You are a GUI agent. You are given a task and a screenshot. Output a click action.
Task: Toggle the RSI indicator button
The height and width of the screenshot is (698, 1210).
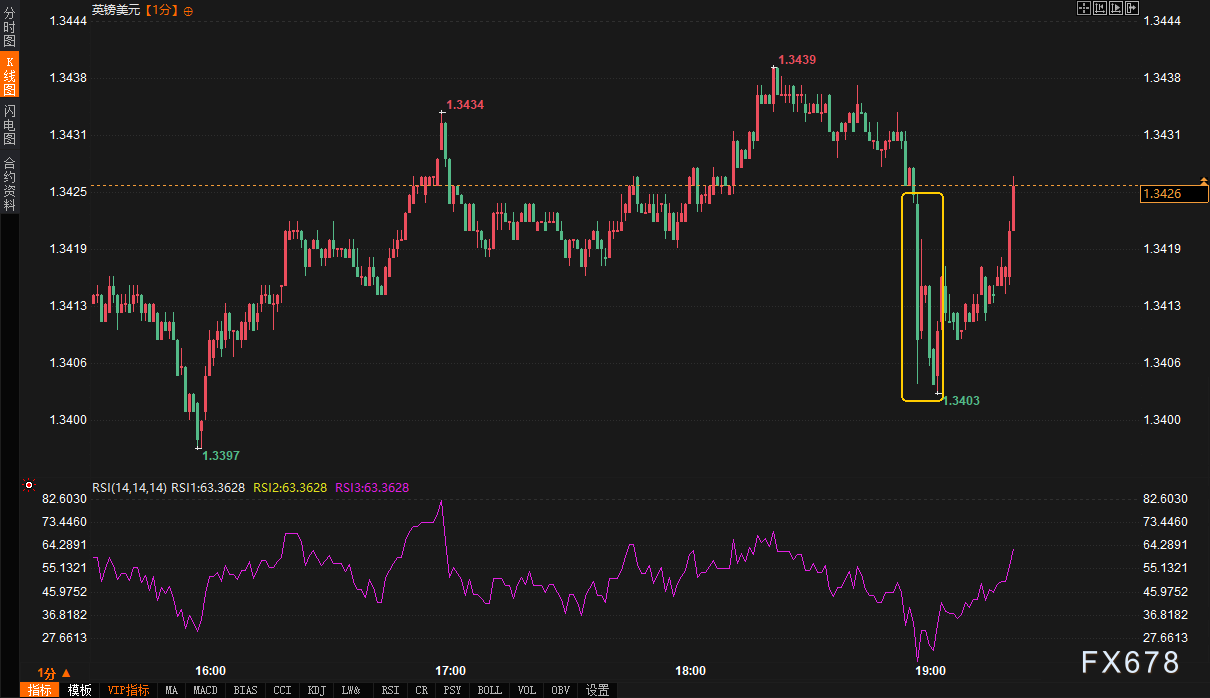(x=390, y=690)
